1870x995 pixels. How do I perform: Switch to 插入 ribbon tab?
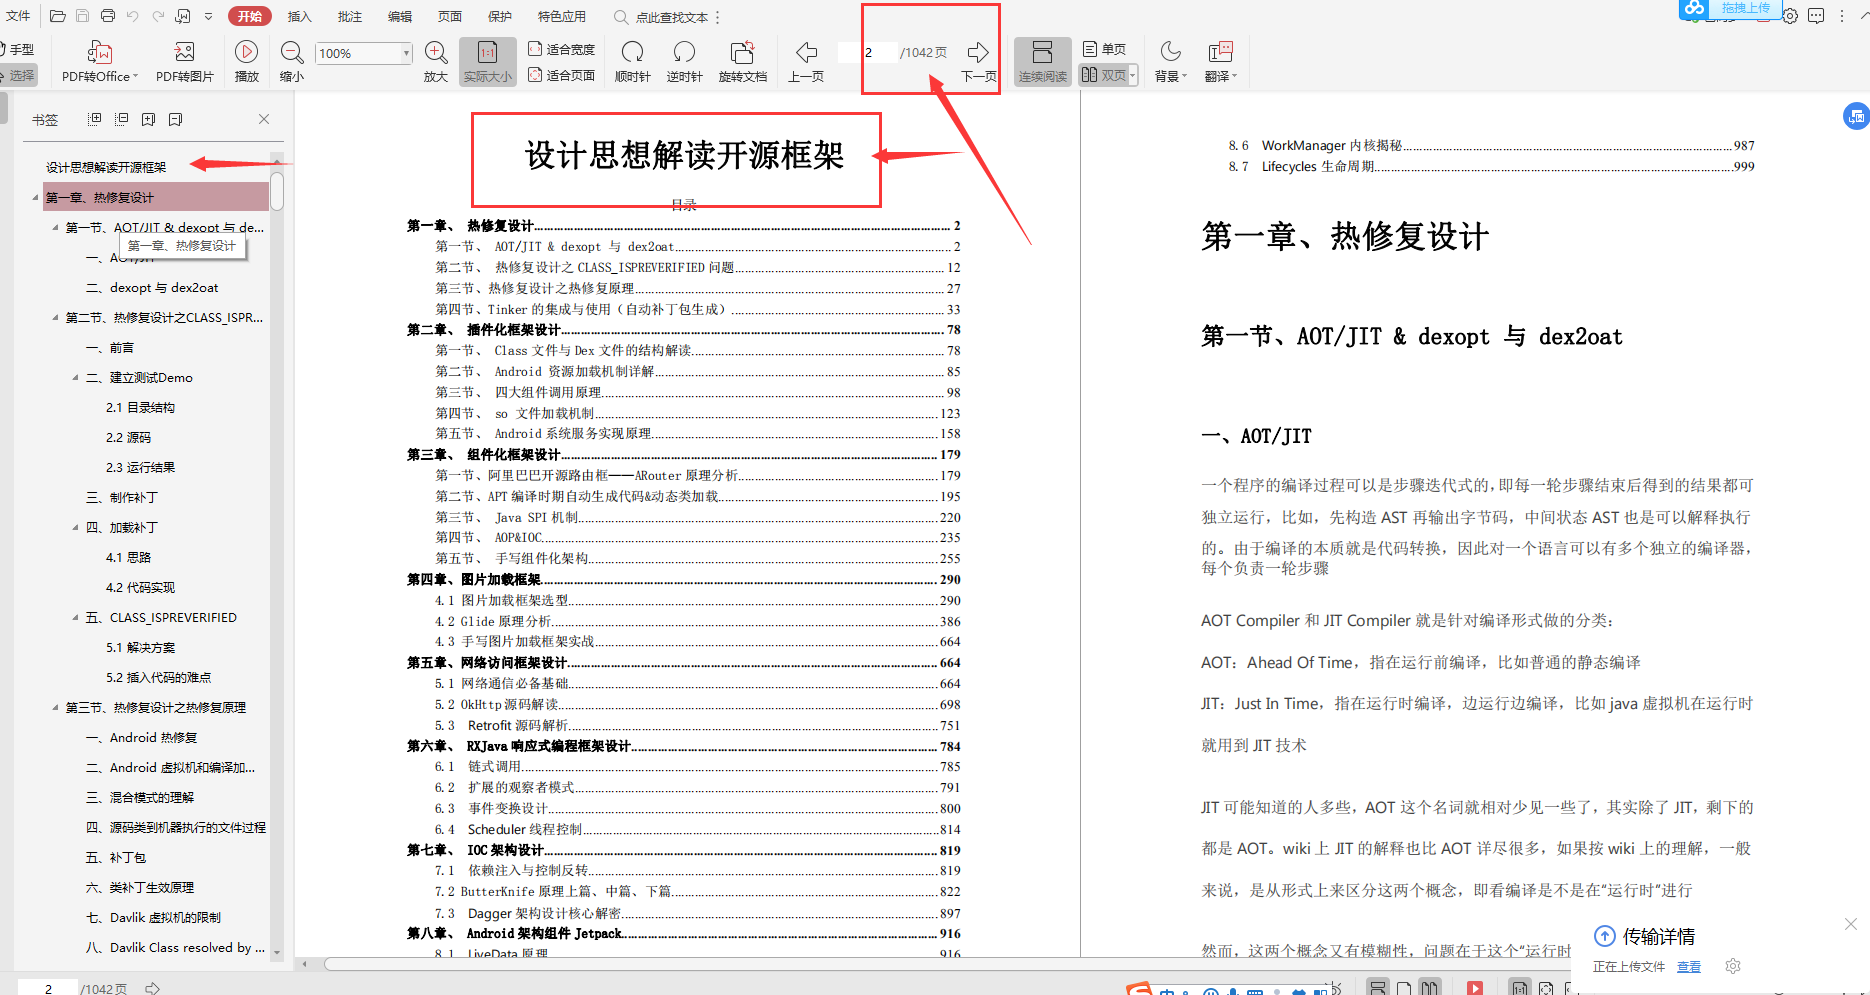pos(300,16)
